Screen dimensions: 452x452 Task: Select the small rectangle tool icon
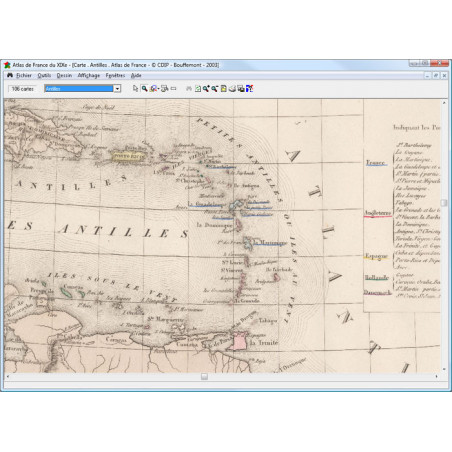click(x=173, y=89)
